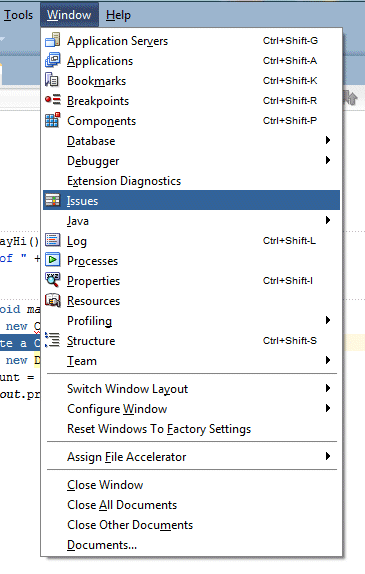Screen dimensions: 365x574
Task: Open the Resources label
Action: click(93, 301)
